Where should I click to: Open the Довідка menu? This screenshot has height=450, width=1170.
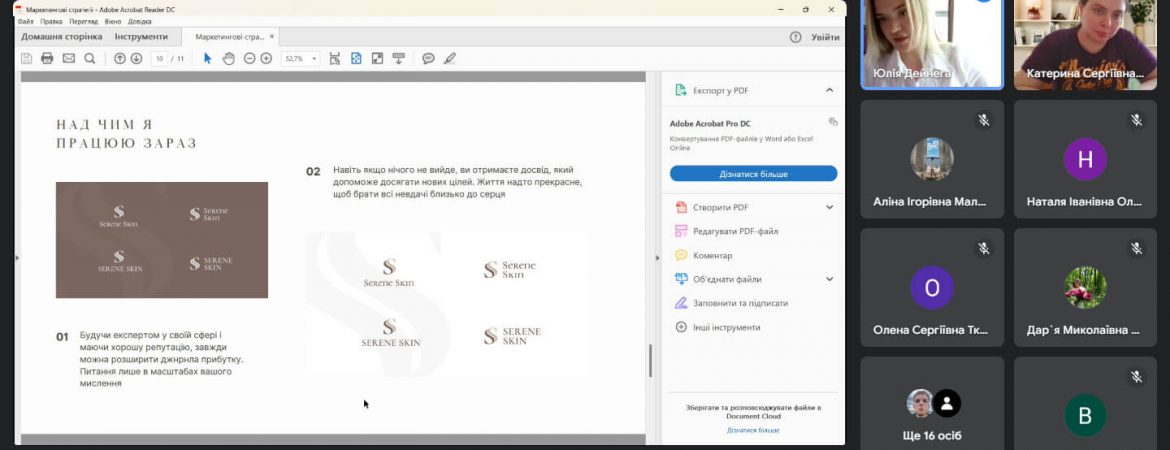point(140,22)
